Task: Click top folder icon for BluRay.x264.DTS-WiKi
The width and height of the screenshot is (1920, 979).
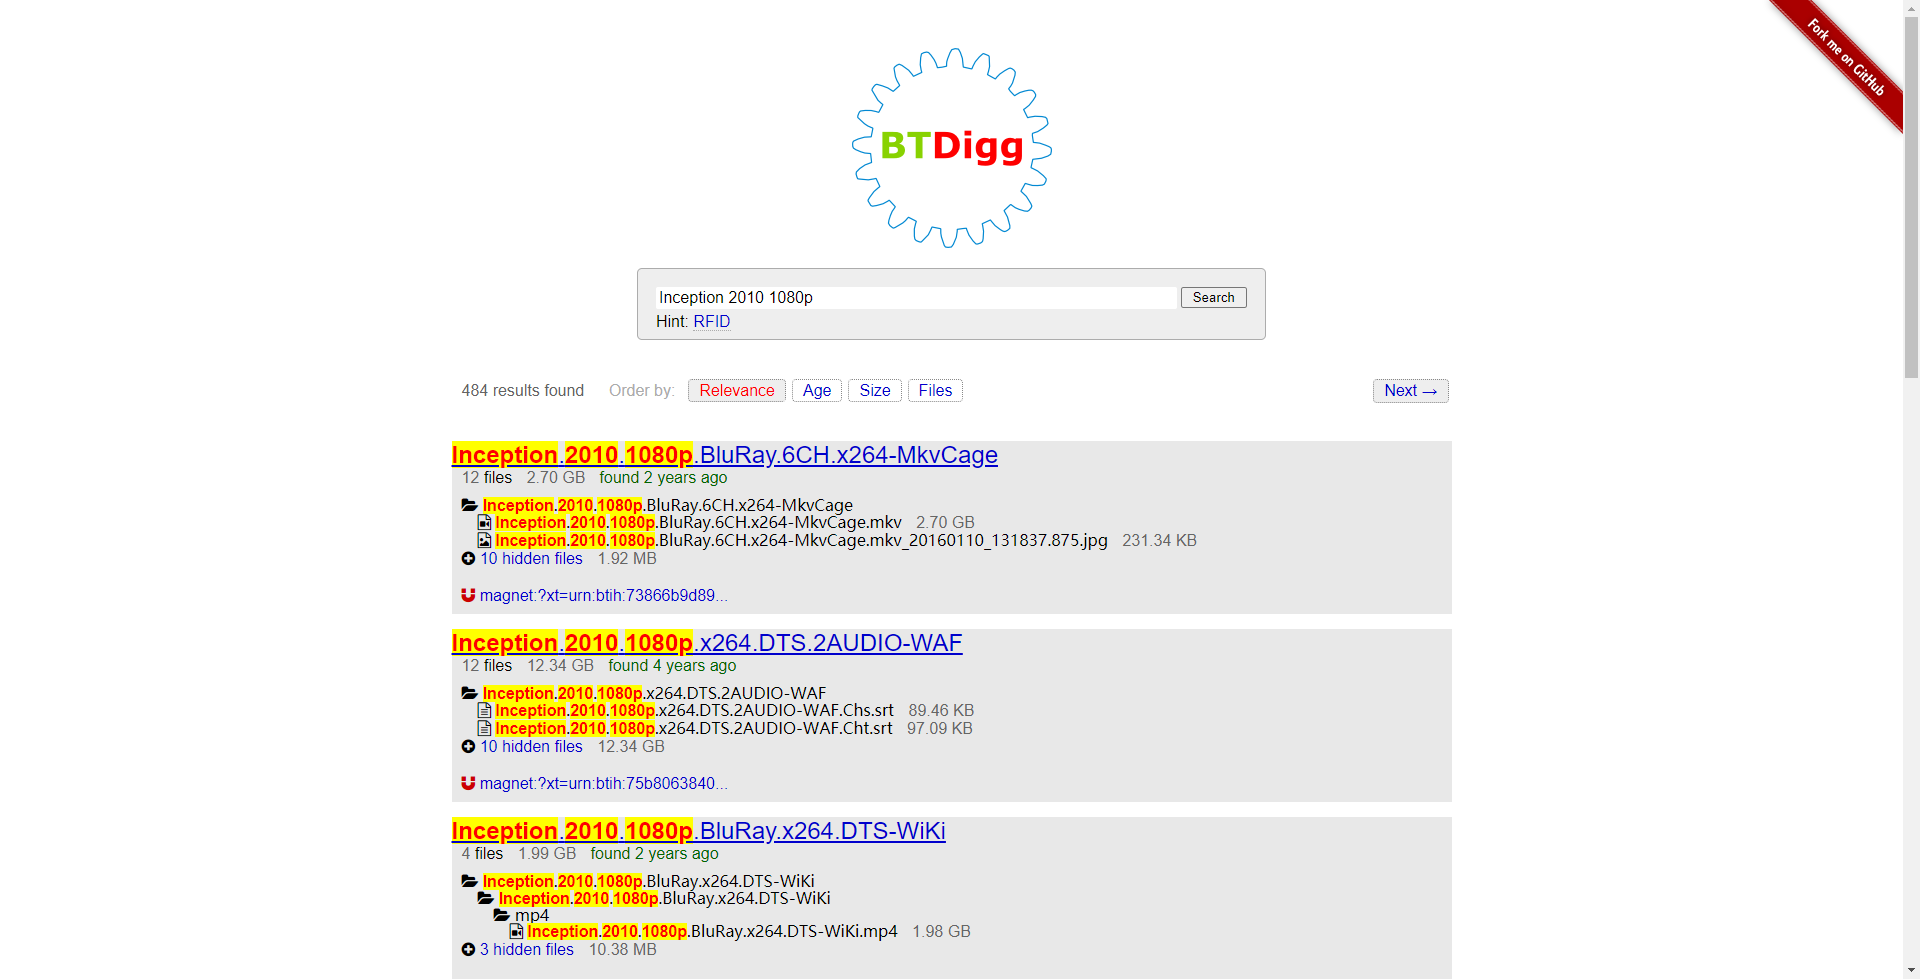Action: click(x=469, y=881)
